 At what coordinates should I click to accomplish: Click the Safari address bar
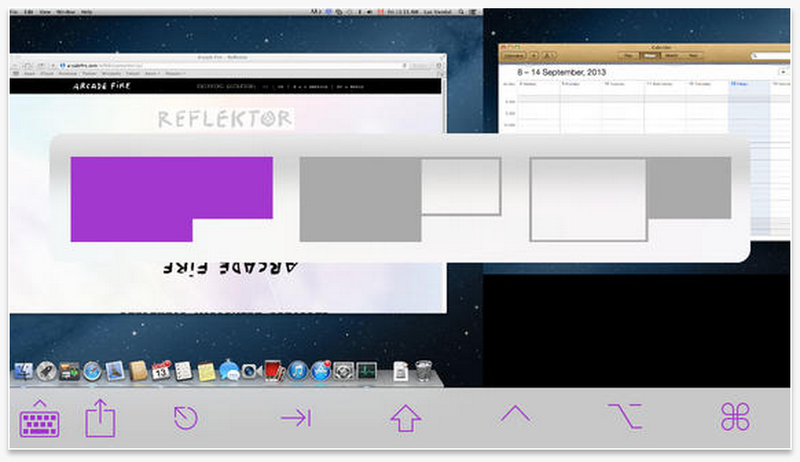(x=233, y=66)
